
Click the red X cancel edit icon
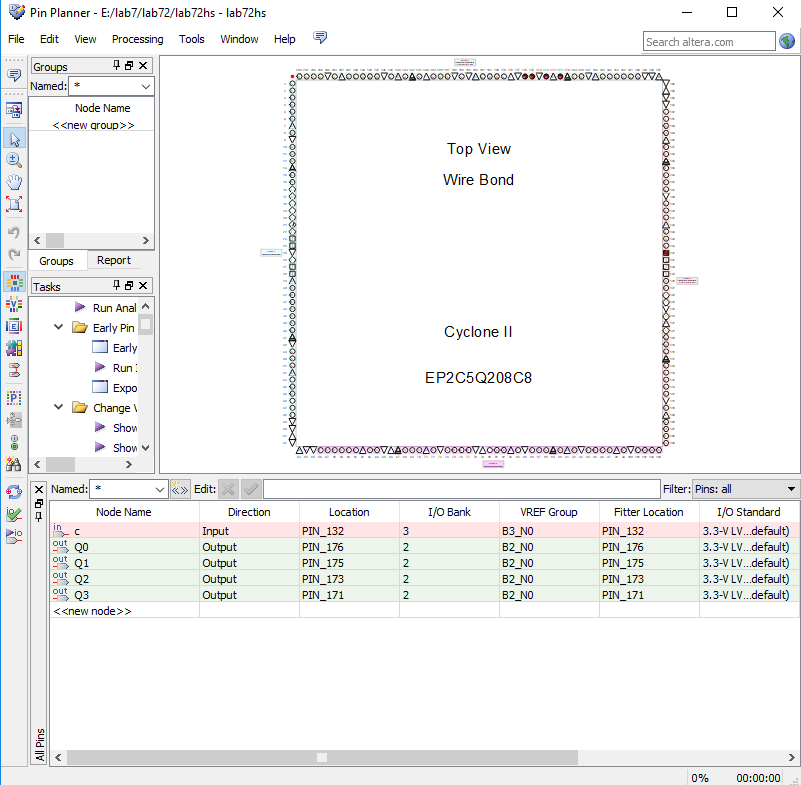click(228, 489)
